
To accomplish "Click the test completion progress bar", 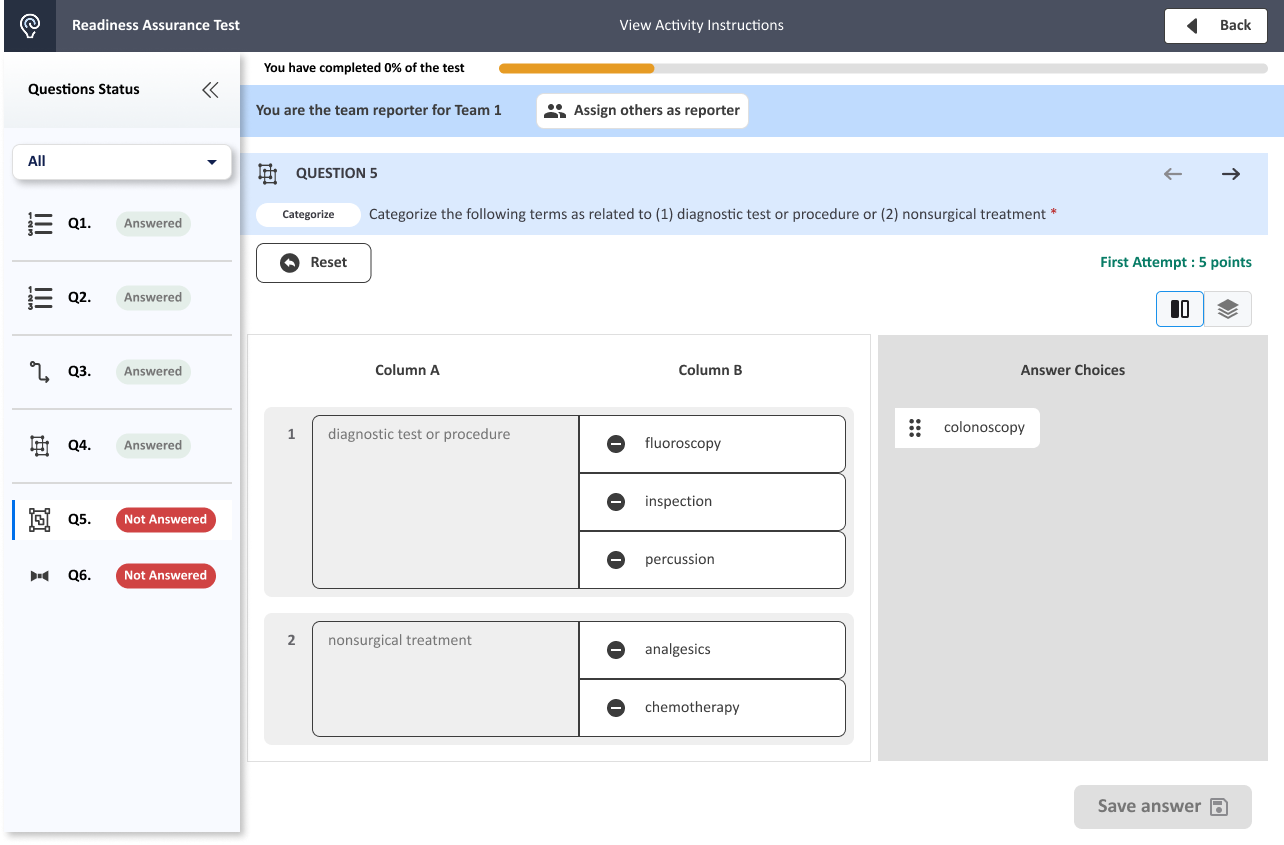I will coord(882,69).
